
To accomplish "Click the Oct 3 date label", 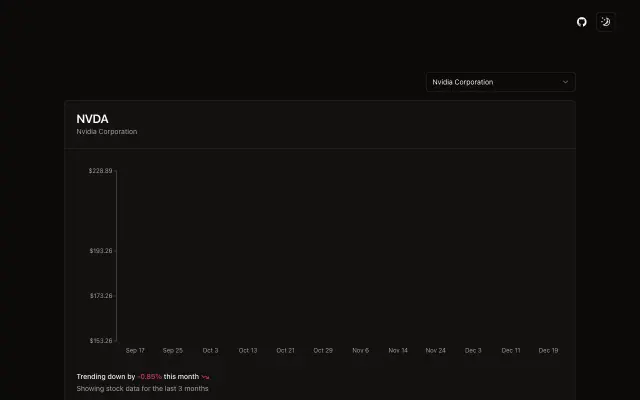I will tap(210, 350).
